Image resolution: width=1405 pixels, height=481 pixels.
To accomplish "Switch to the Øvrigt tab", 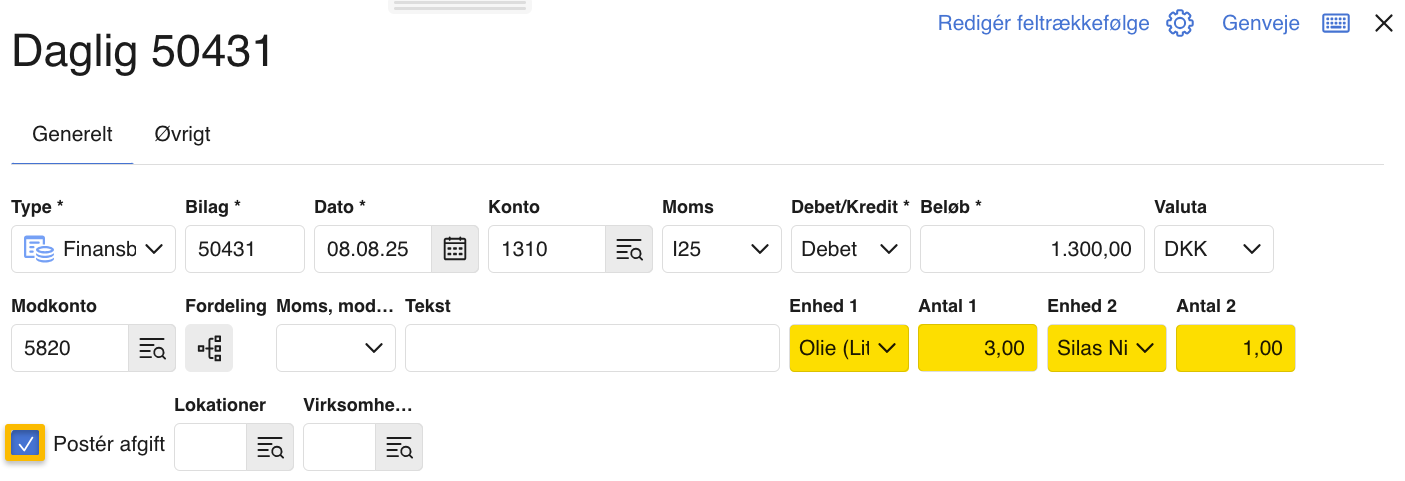I will [182, 134].
